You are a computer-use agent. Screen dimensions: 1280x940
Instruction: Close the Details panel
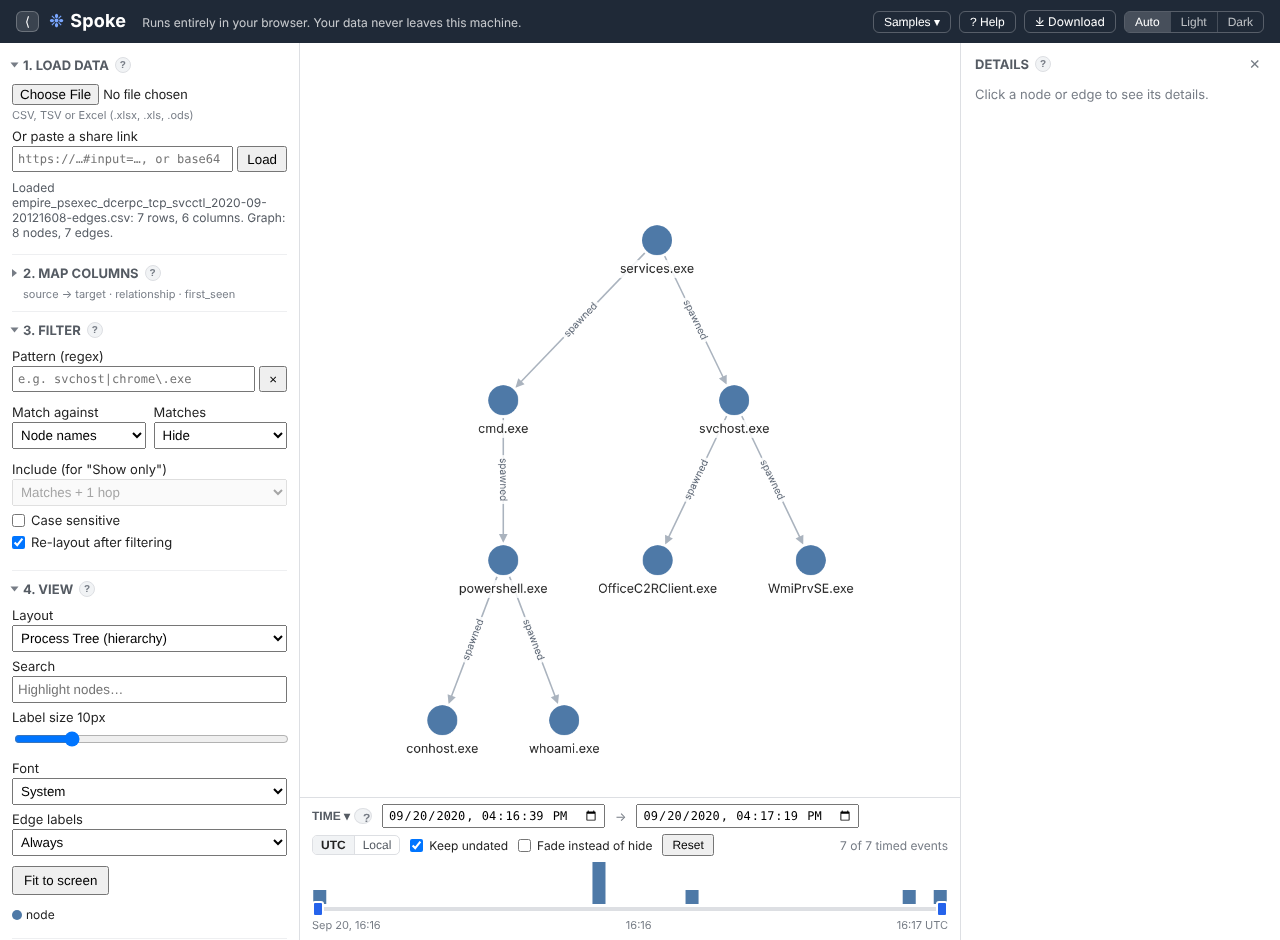(1255, 64)
